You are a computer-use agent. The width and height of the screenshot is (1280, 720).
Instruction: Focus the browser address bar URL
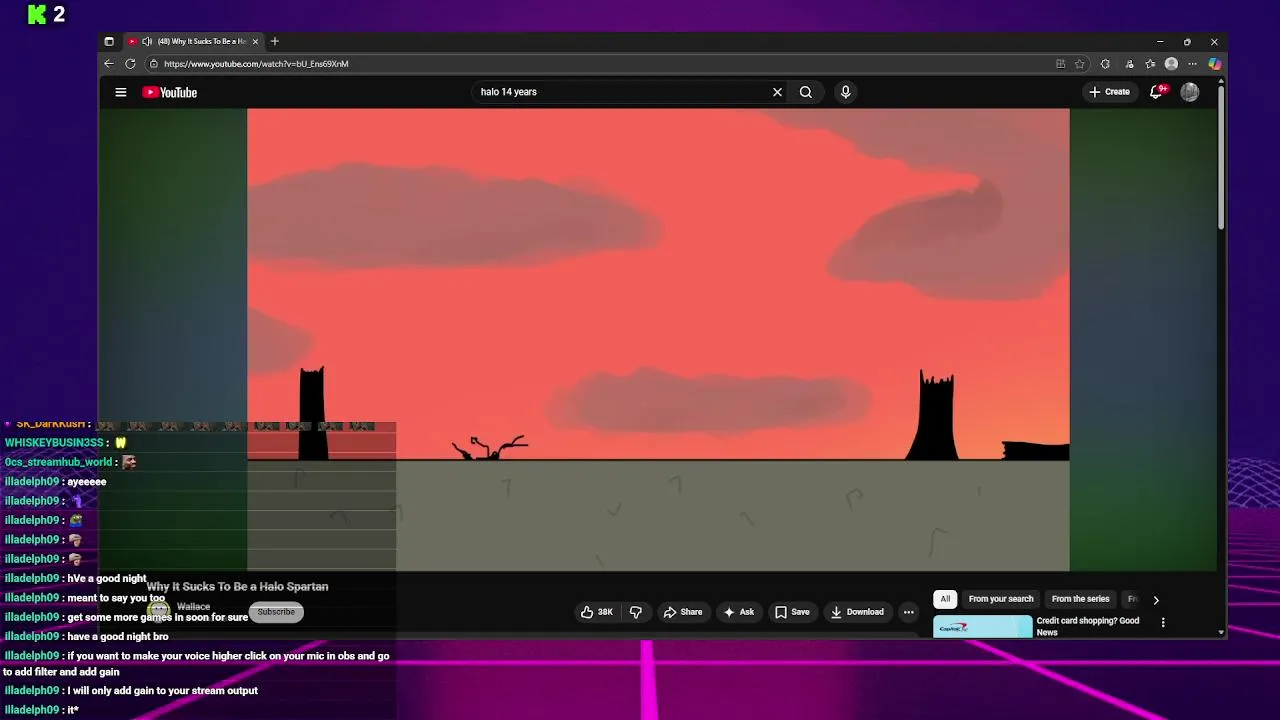pos(256,64)
